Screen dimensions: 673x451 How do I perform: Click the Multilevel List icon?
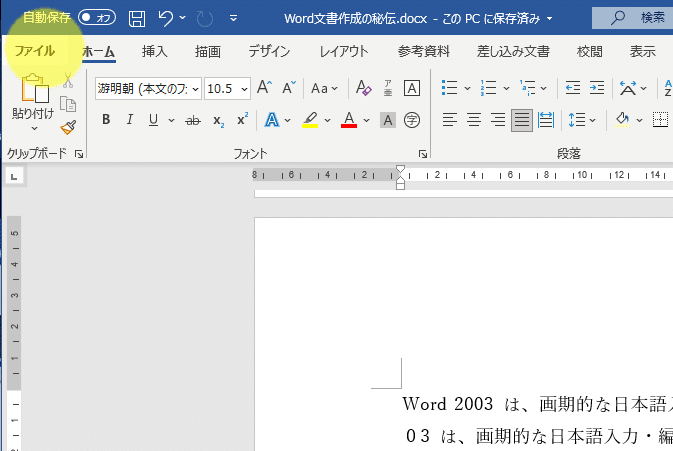(x=527, y=88)
